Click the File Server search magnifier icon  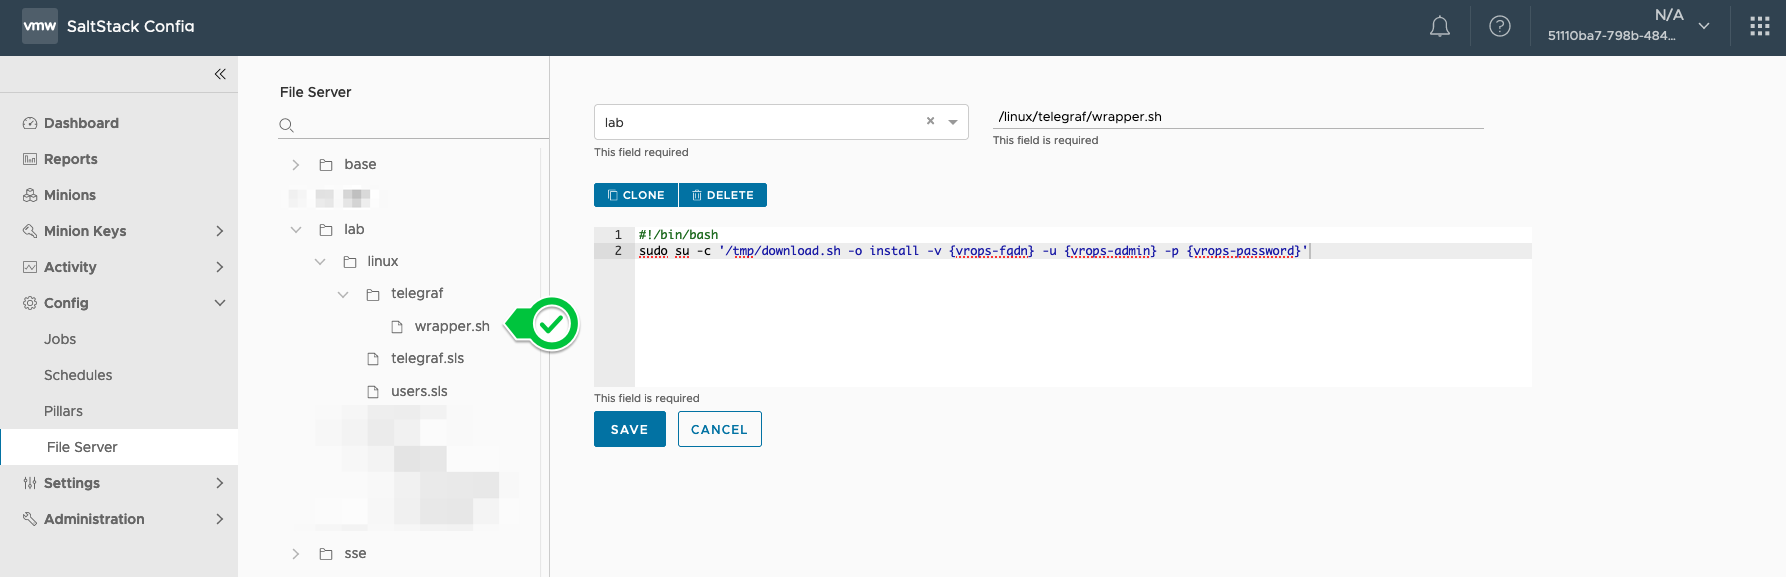pos(287,125)
